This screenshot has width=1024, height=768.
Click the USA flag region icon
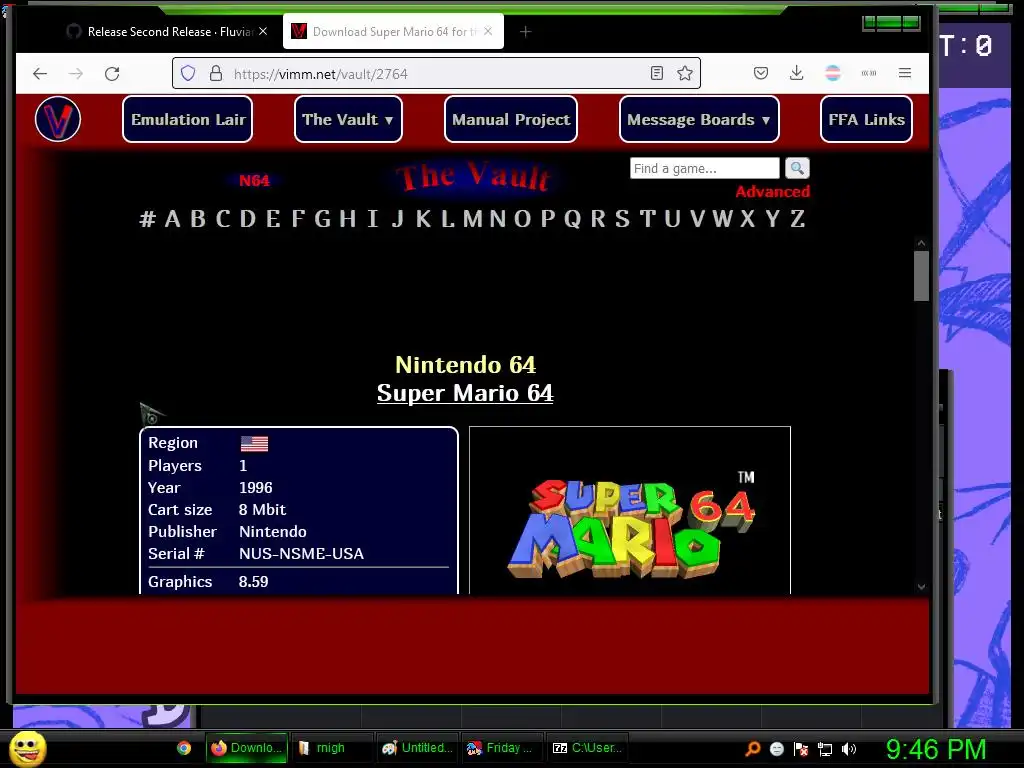(x=254, y=443)
